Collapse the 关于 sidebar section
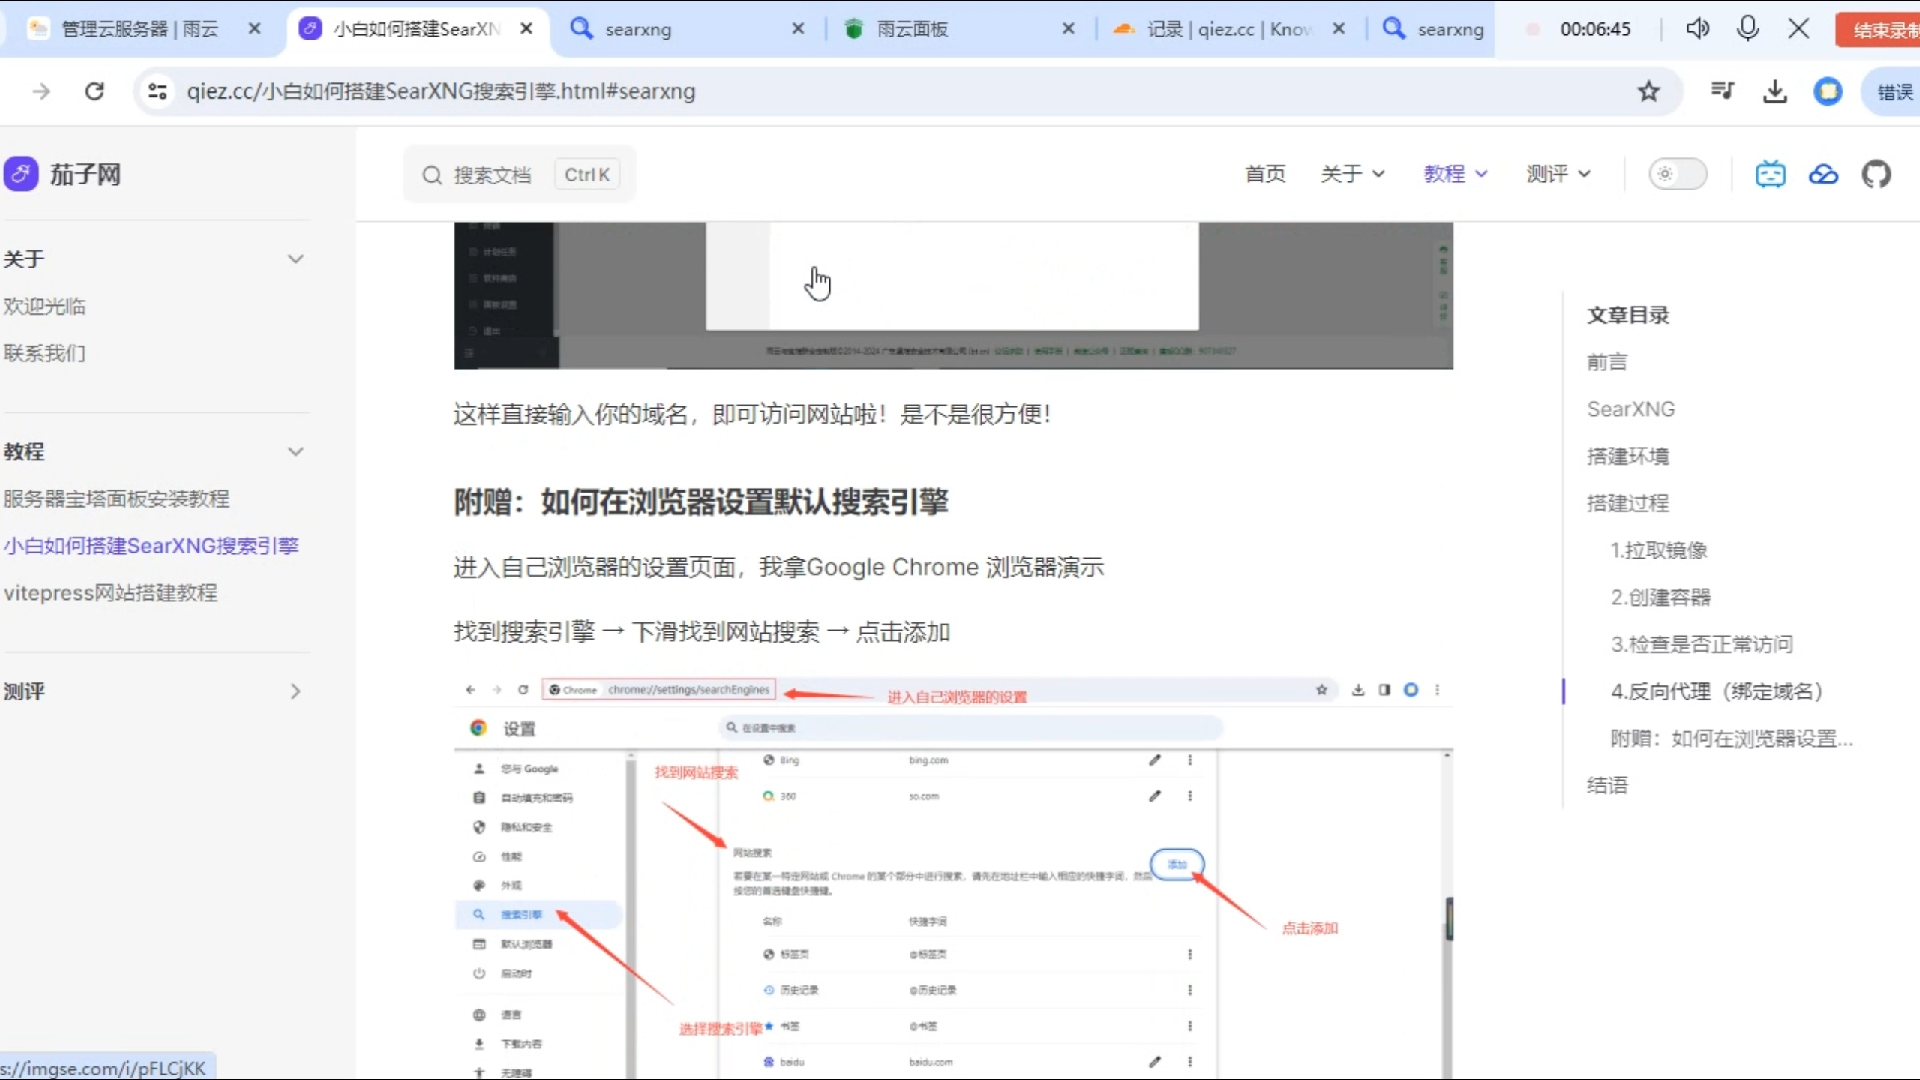This screenshot has width=1920, height=1080. (295, 259)
